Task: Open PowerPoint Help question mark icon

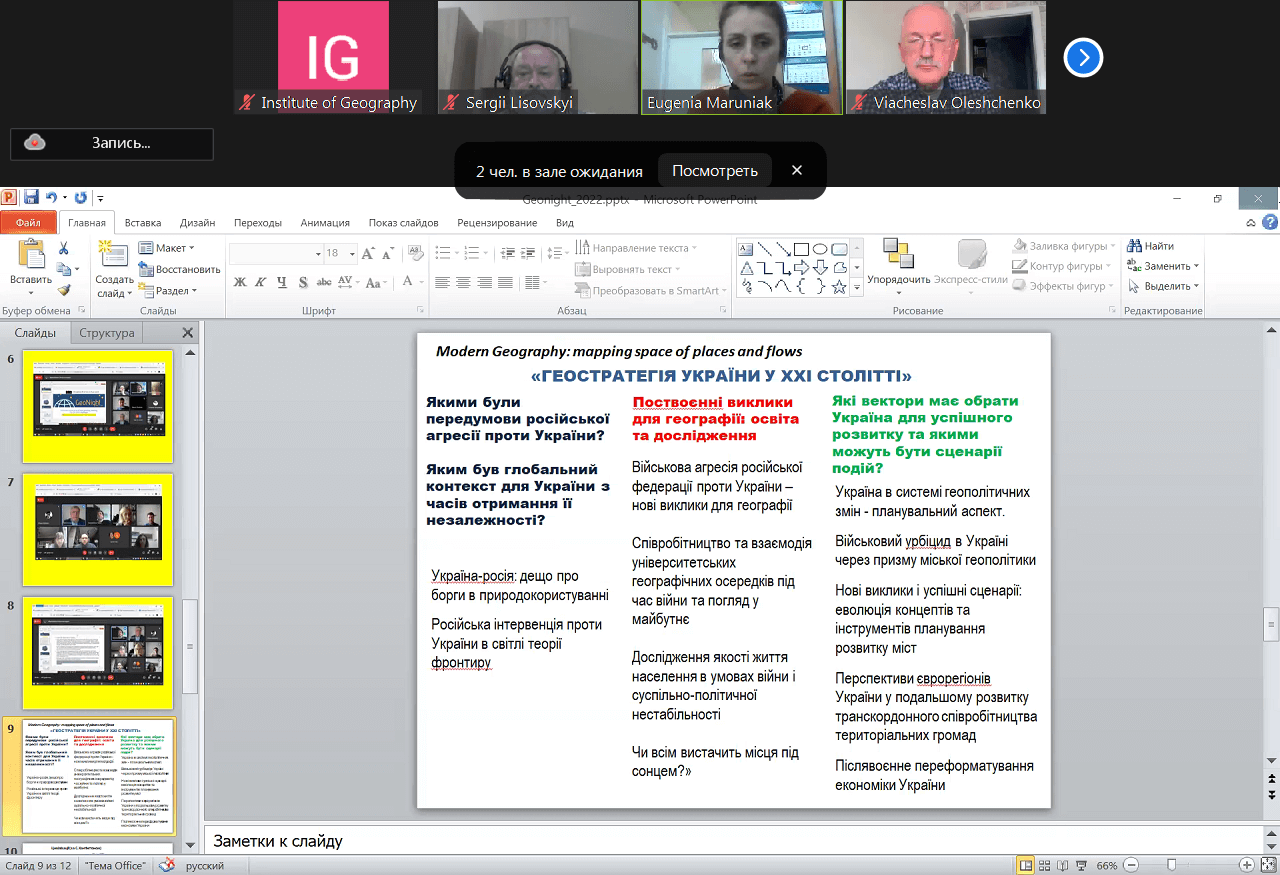Action: [x=1269, y=222]
